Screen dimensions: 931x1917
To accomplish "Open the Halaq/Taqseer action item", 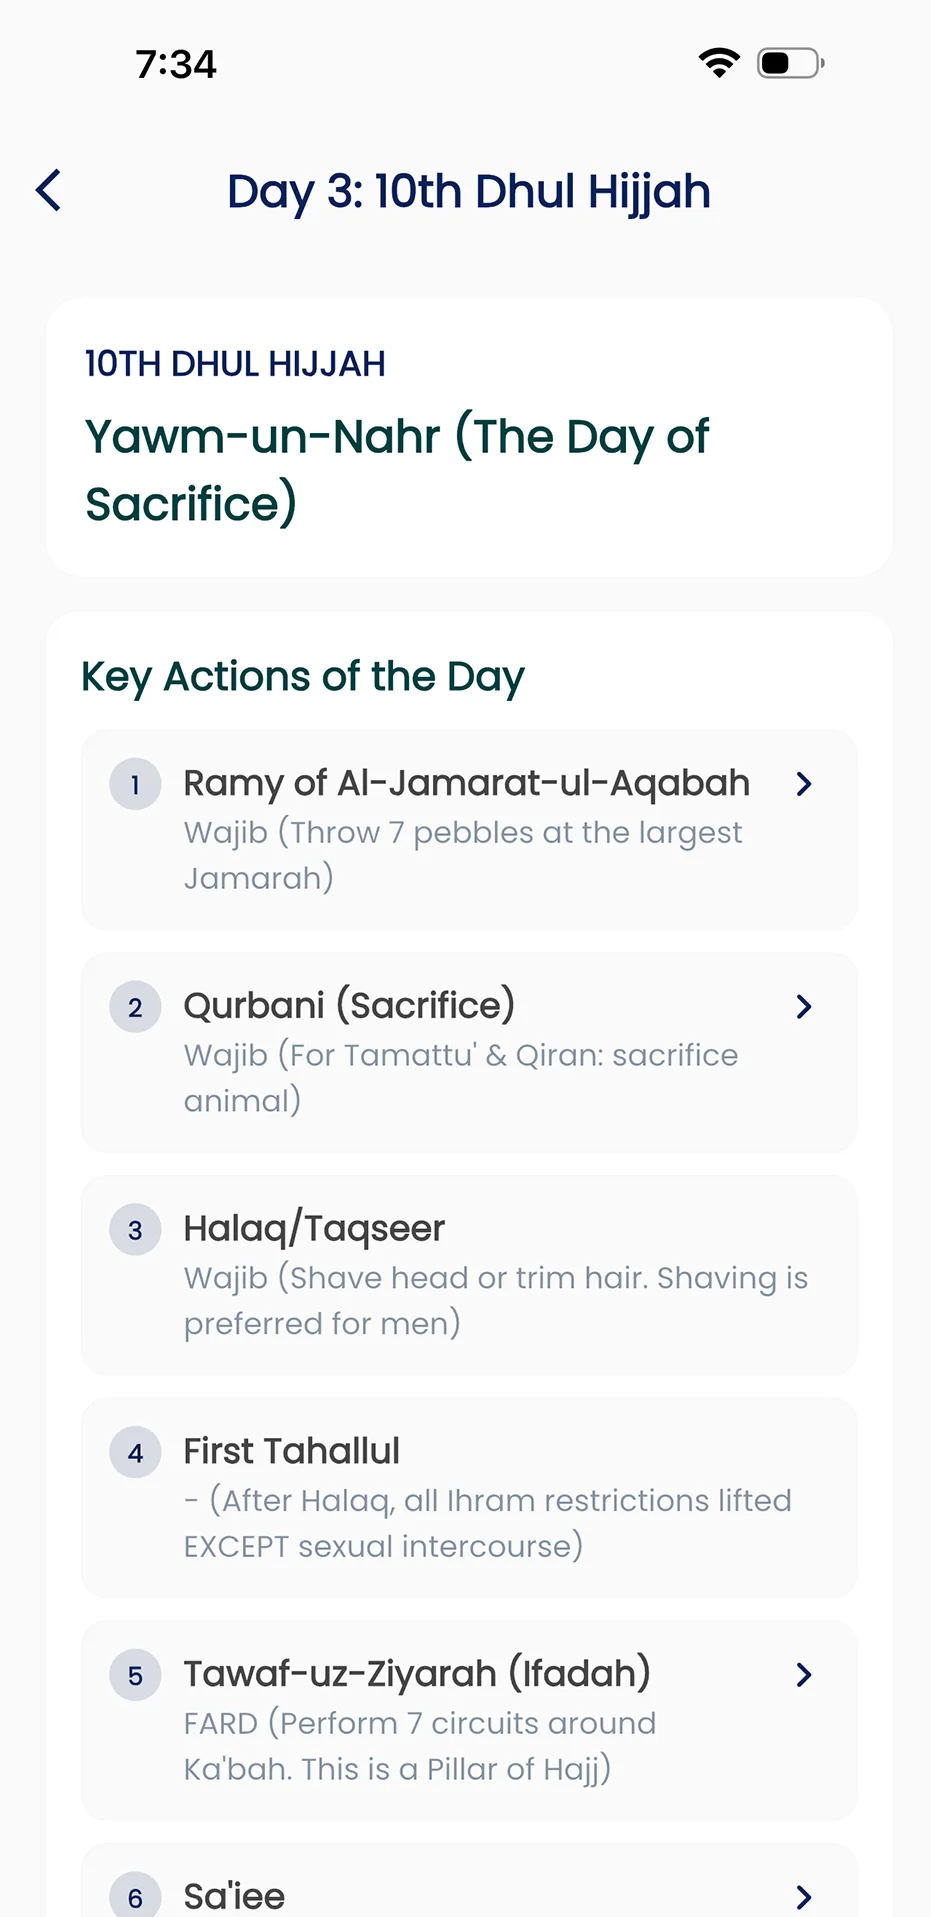I will 469,1275.
